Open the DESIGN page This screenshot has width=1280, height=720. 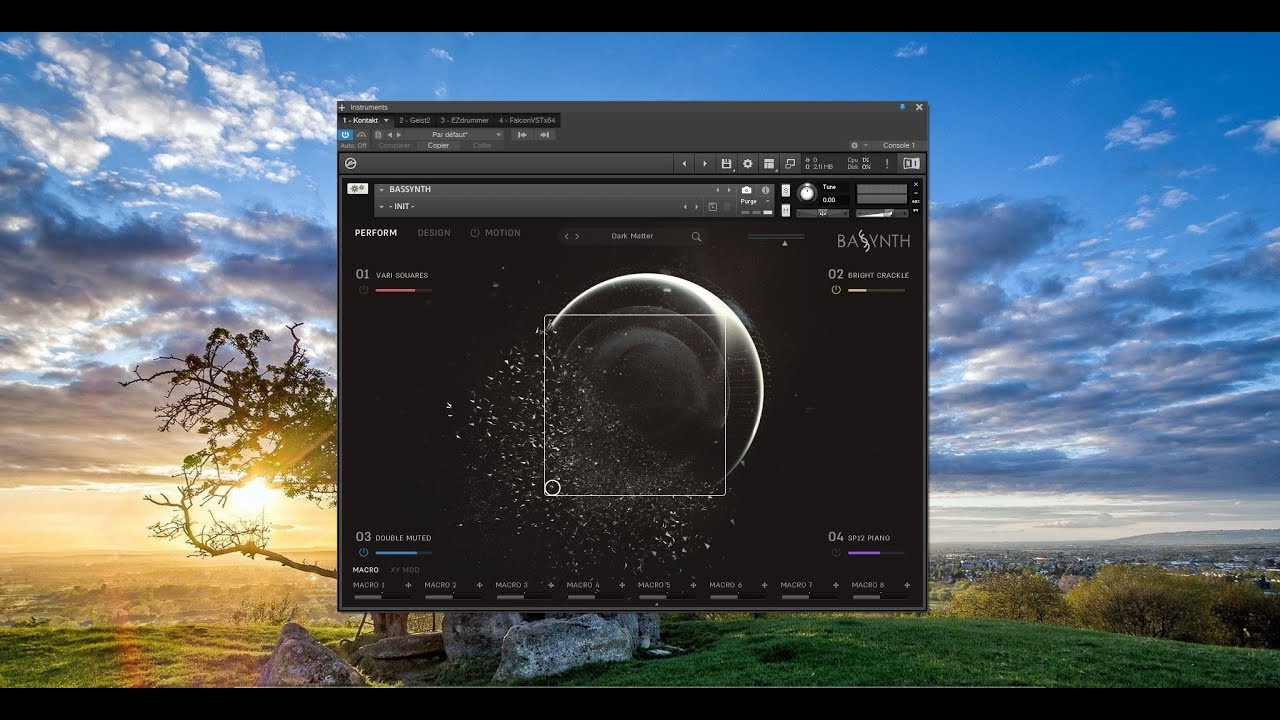coord(434,233)
